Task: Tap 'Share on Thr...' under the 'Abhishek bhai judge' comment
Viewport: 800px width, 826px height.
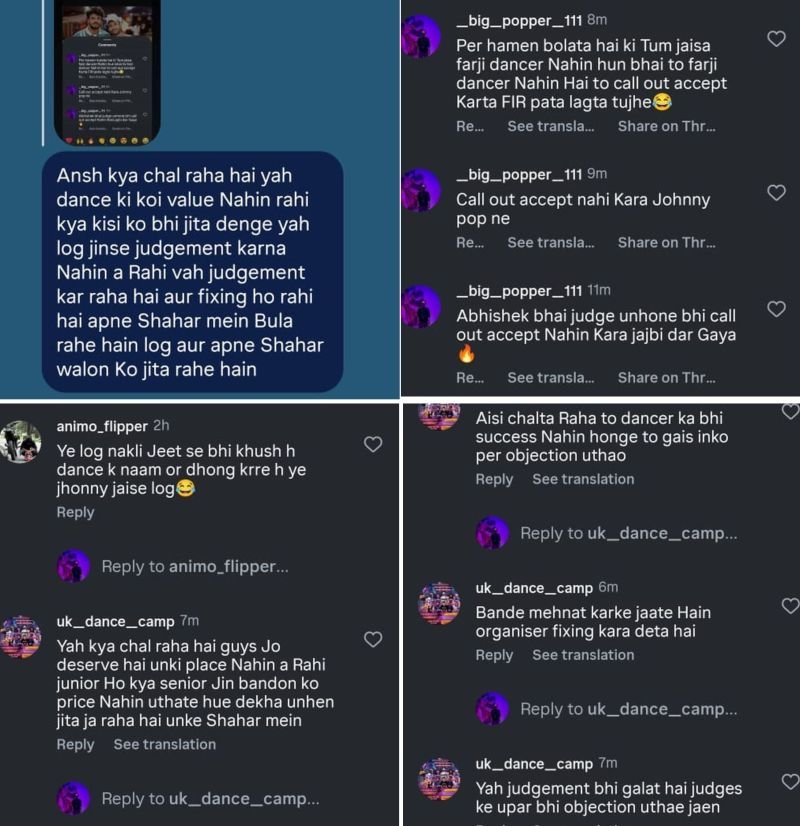Action: coord(666,378)
